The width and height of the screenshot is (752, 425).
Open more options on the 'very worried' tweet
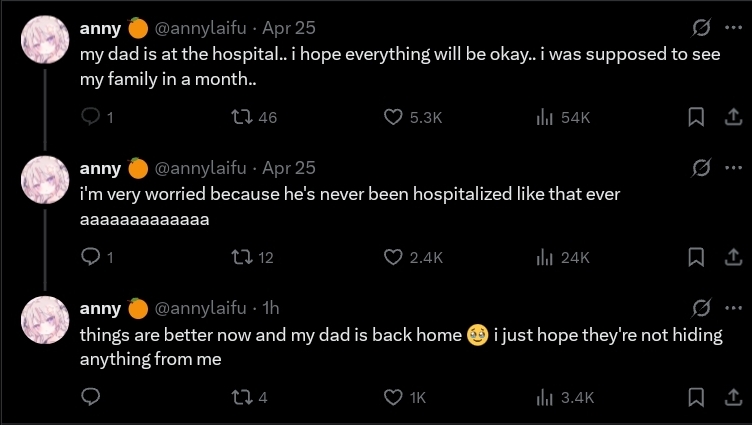[732, 167]
